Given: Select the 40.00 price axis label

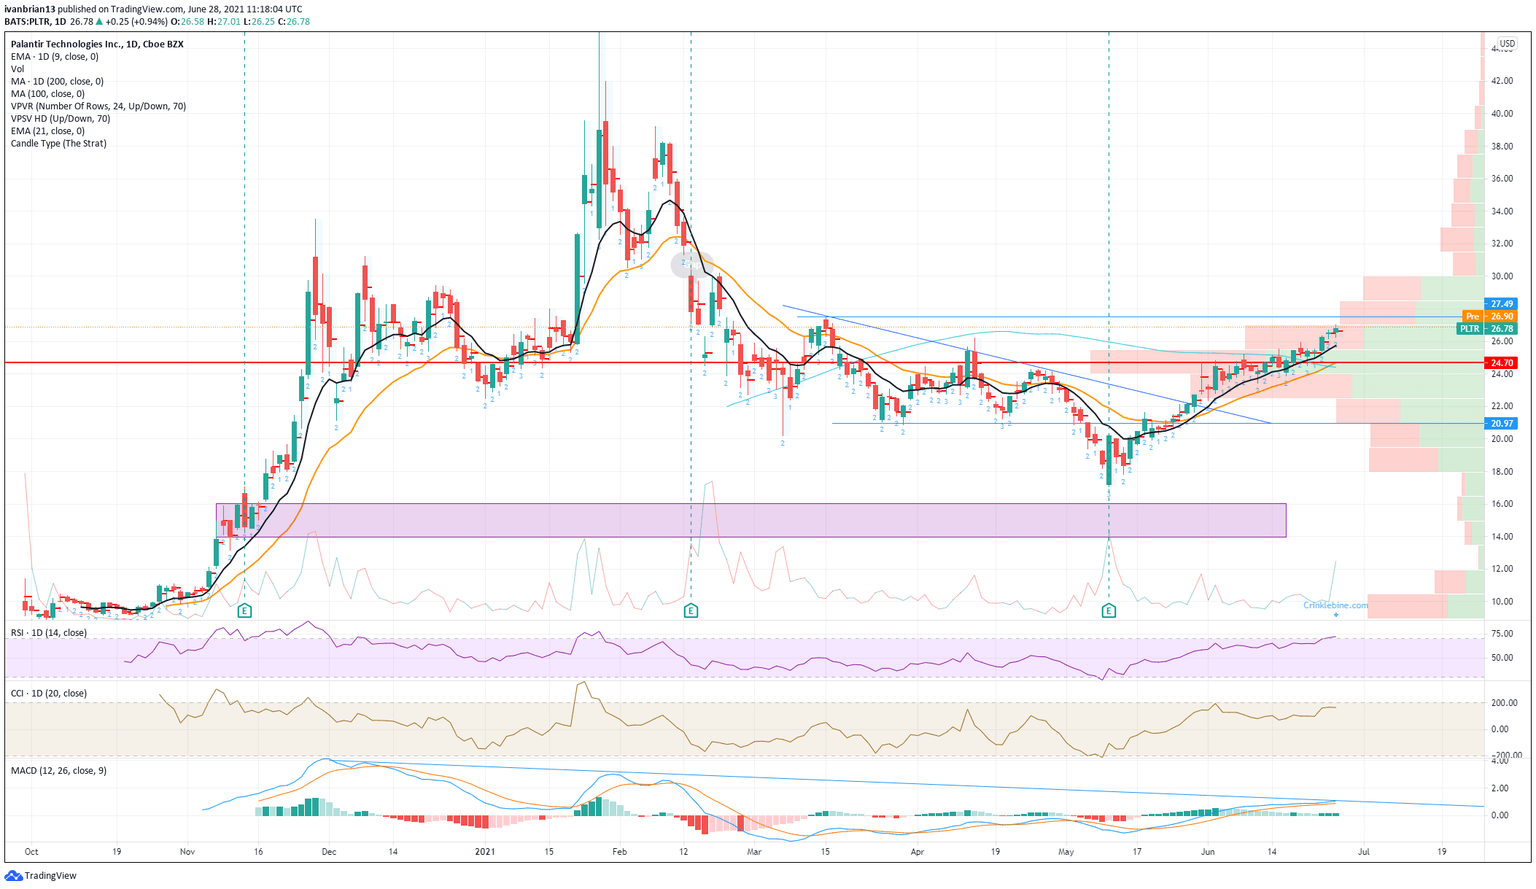Looking at the screenshot, I should click(1502, 114).
